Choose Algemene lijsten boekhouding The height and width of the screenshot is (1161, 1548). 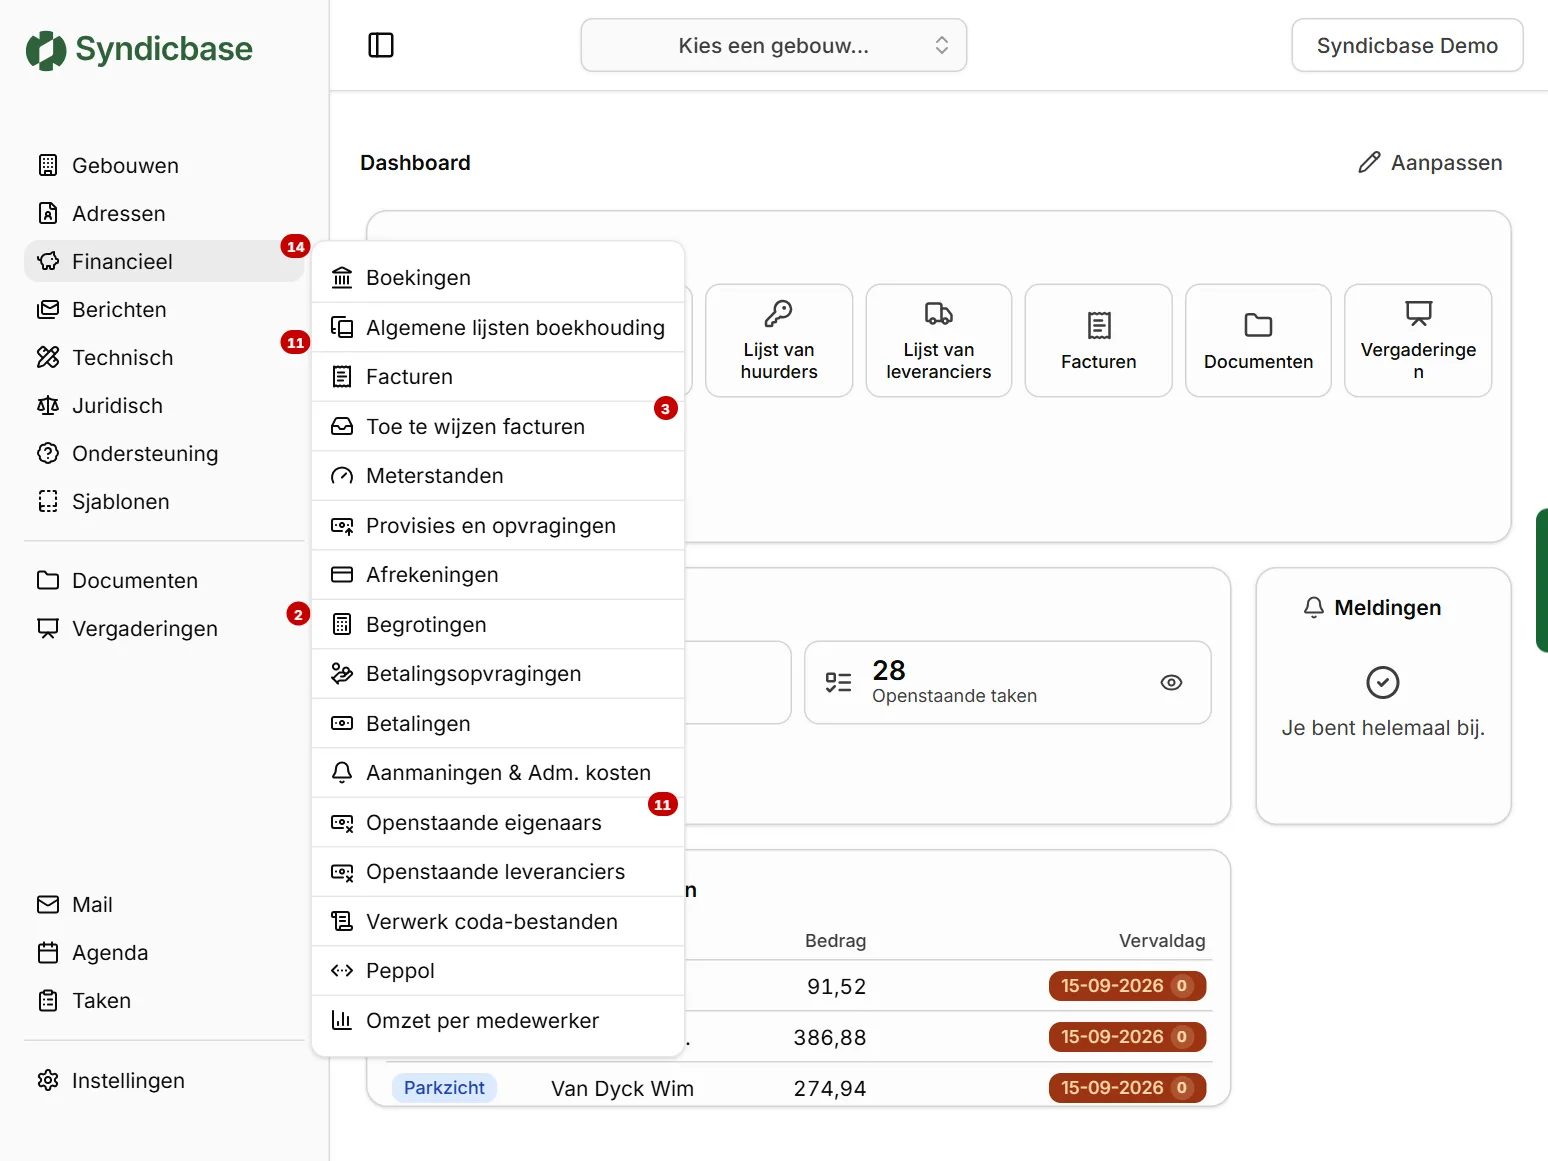coord(498,327)
